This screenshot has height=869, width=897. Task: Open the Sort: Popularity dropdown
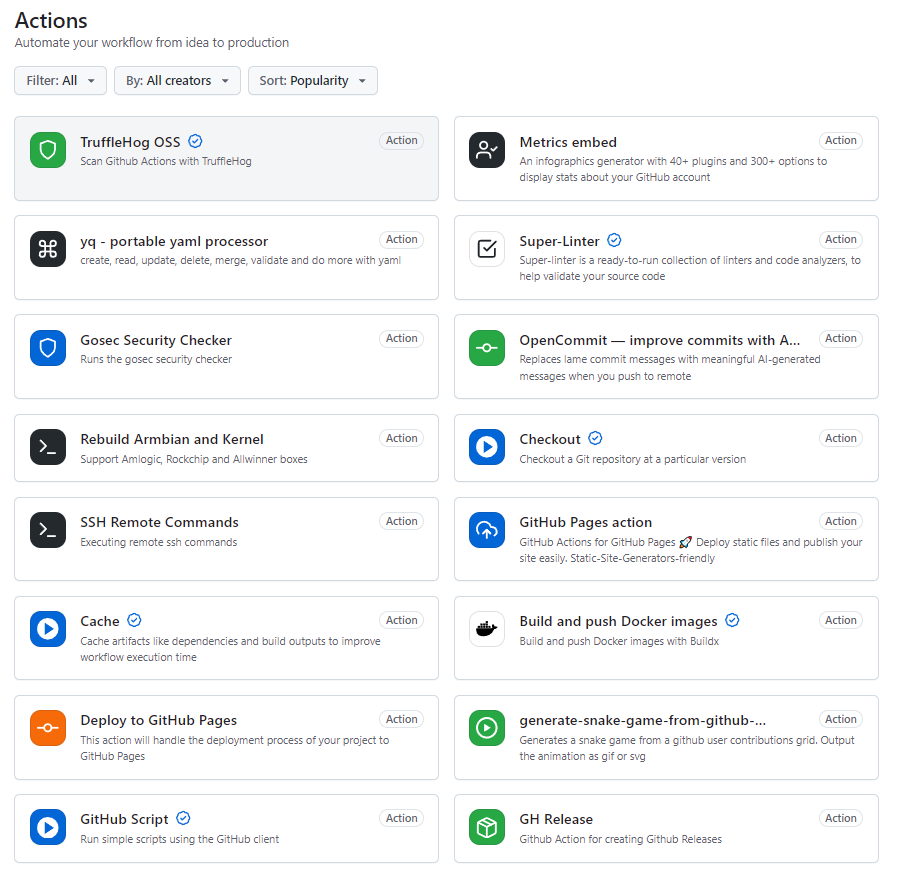tap(313, 81)
